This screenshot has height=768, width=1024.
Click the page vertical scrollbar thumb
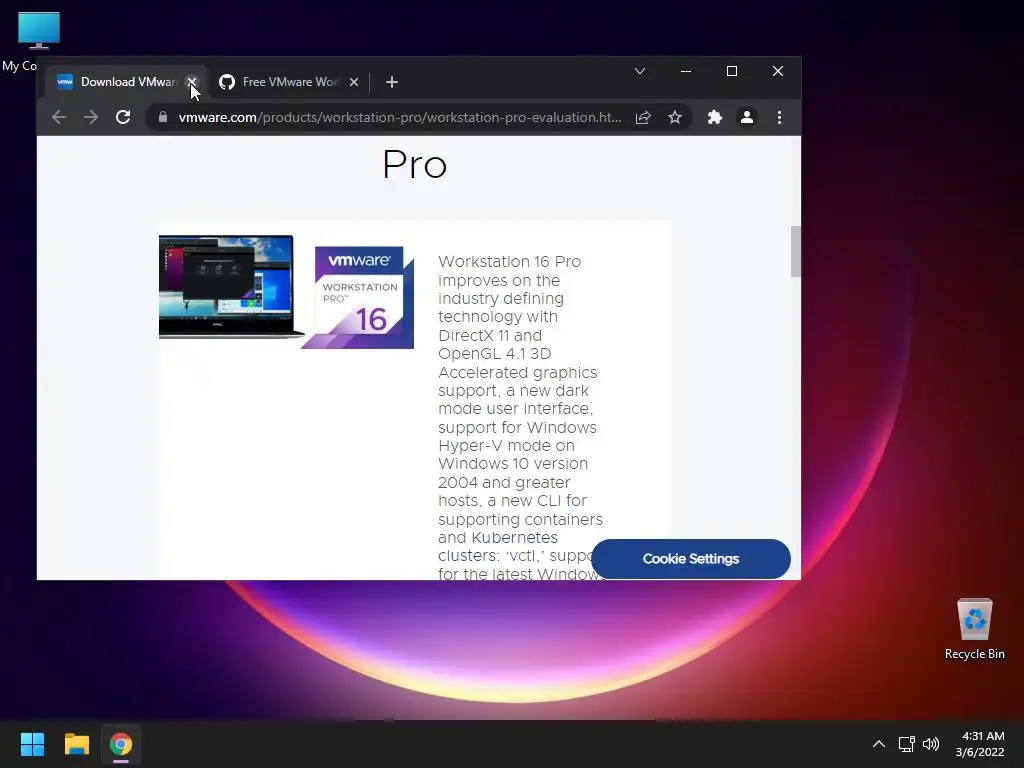point(795,251)
